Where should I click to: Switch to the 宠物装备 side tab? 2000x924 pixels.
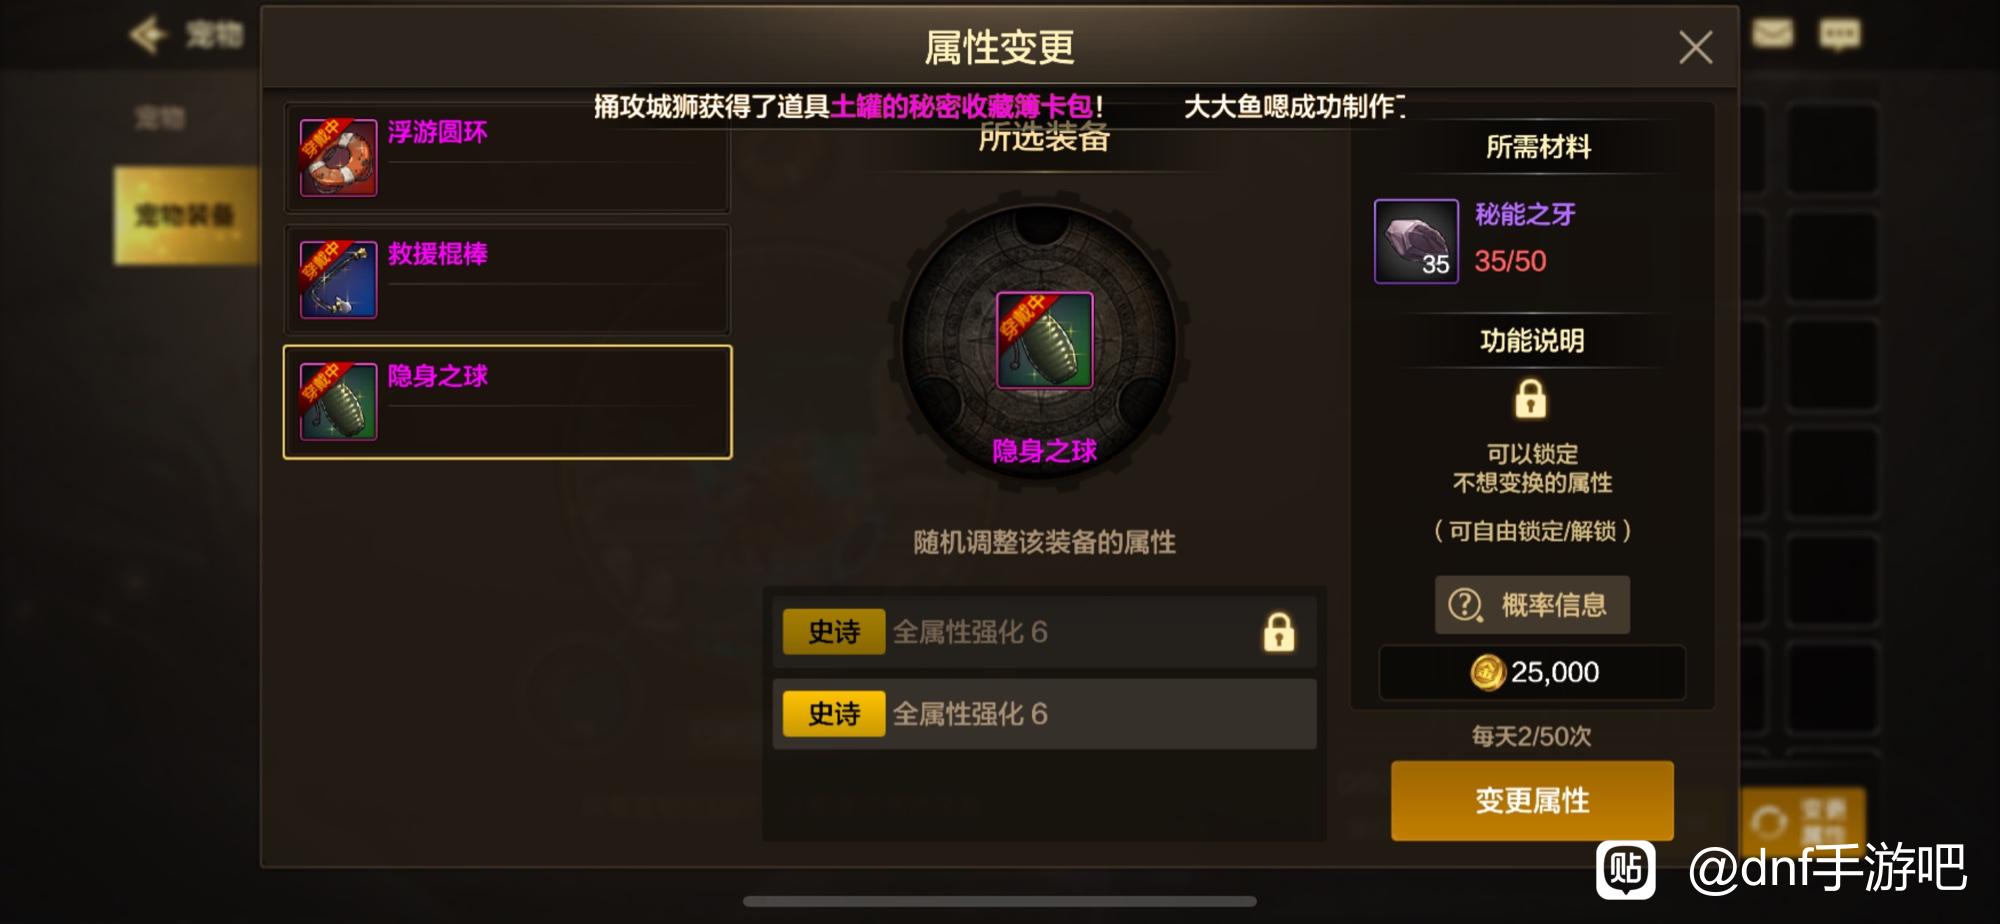coord(185,215)
